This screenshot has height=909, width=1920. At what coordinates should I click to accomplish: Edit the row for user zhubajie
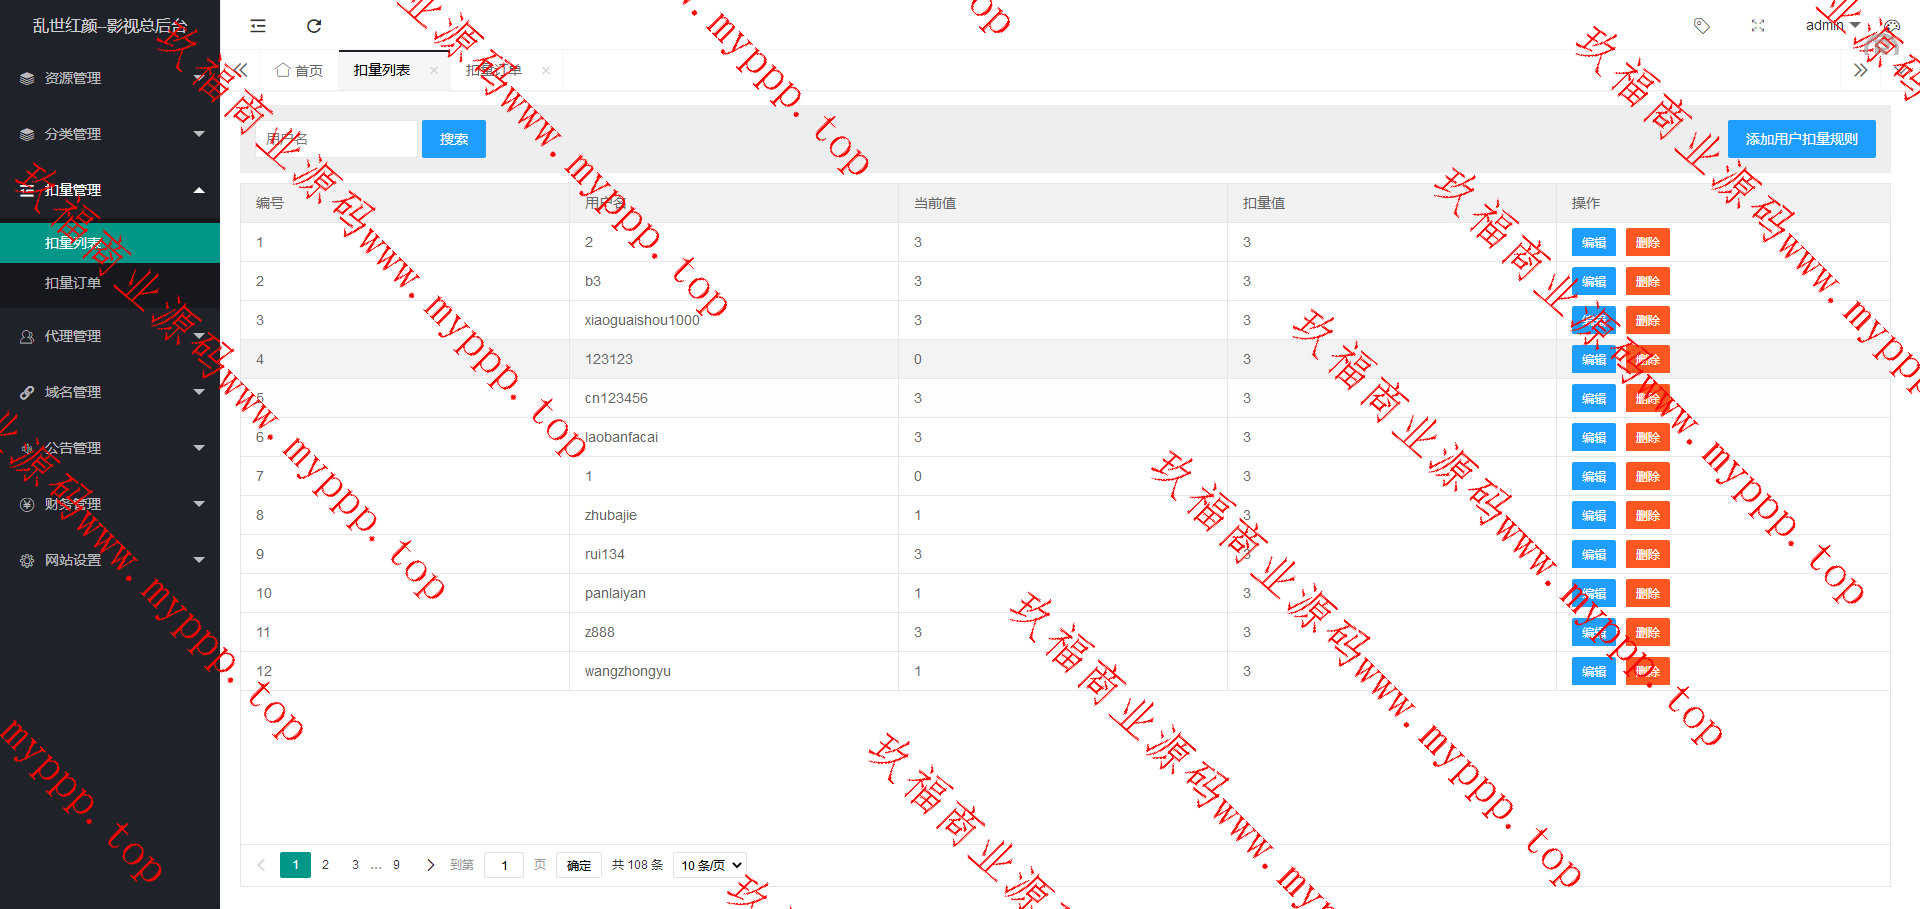tap(1593, 516)
